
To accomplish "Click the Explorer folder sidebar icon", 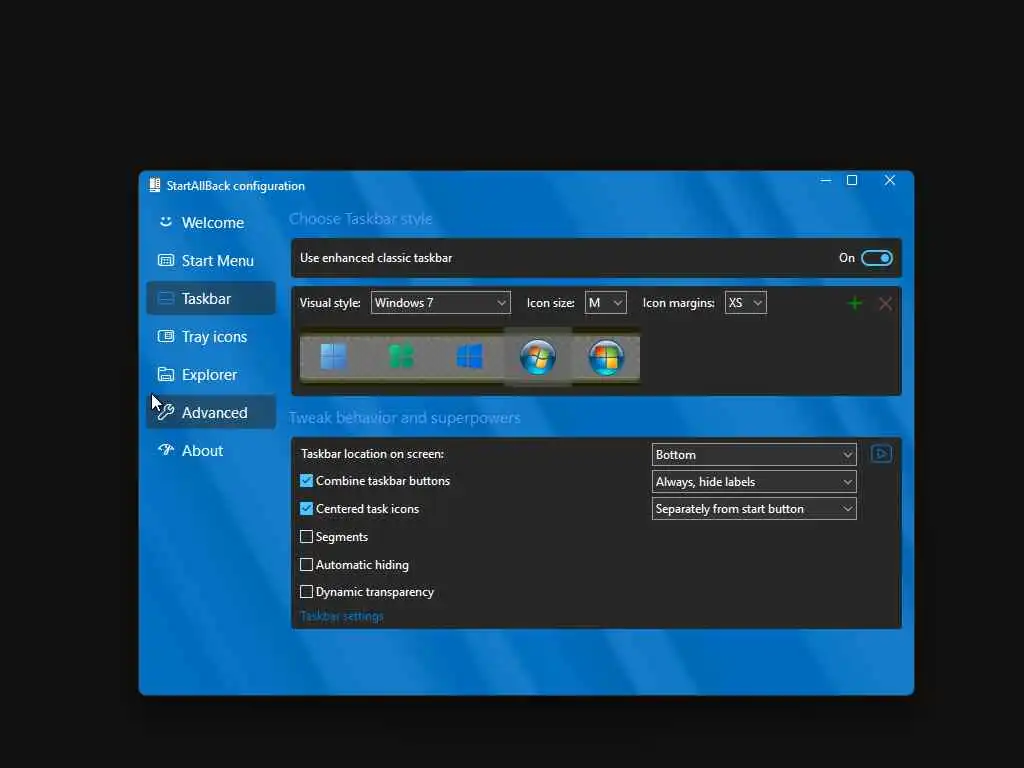I will click(166, 374).
